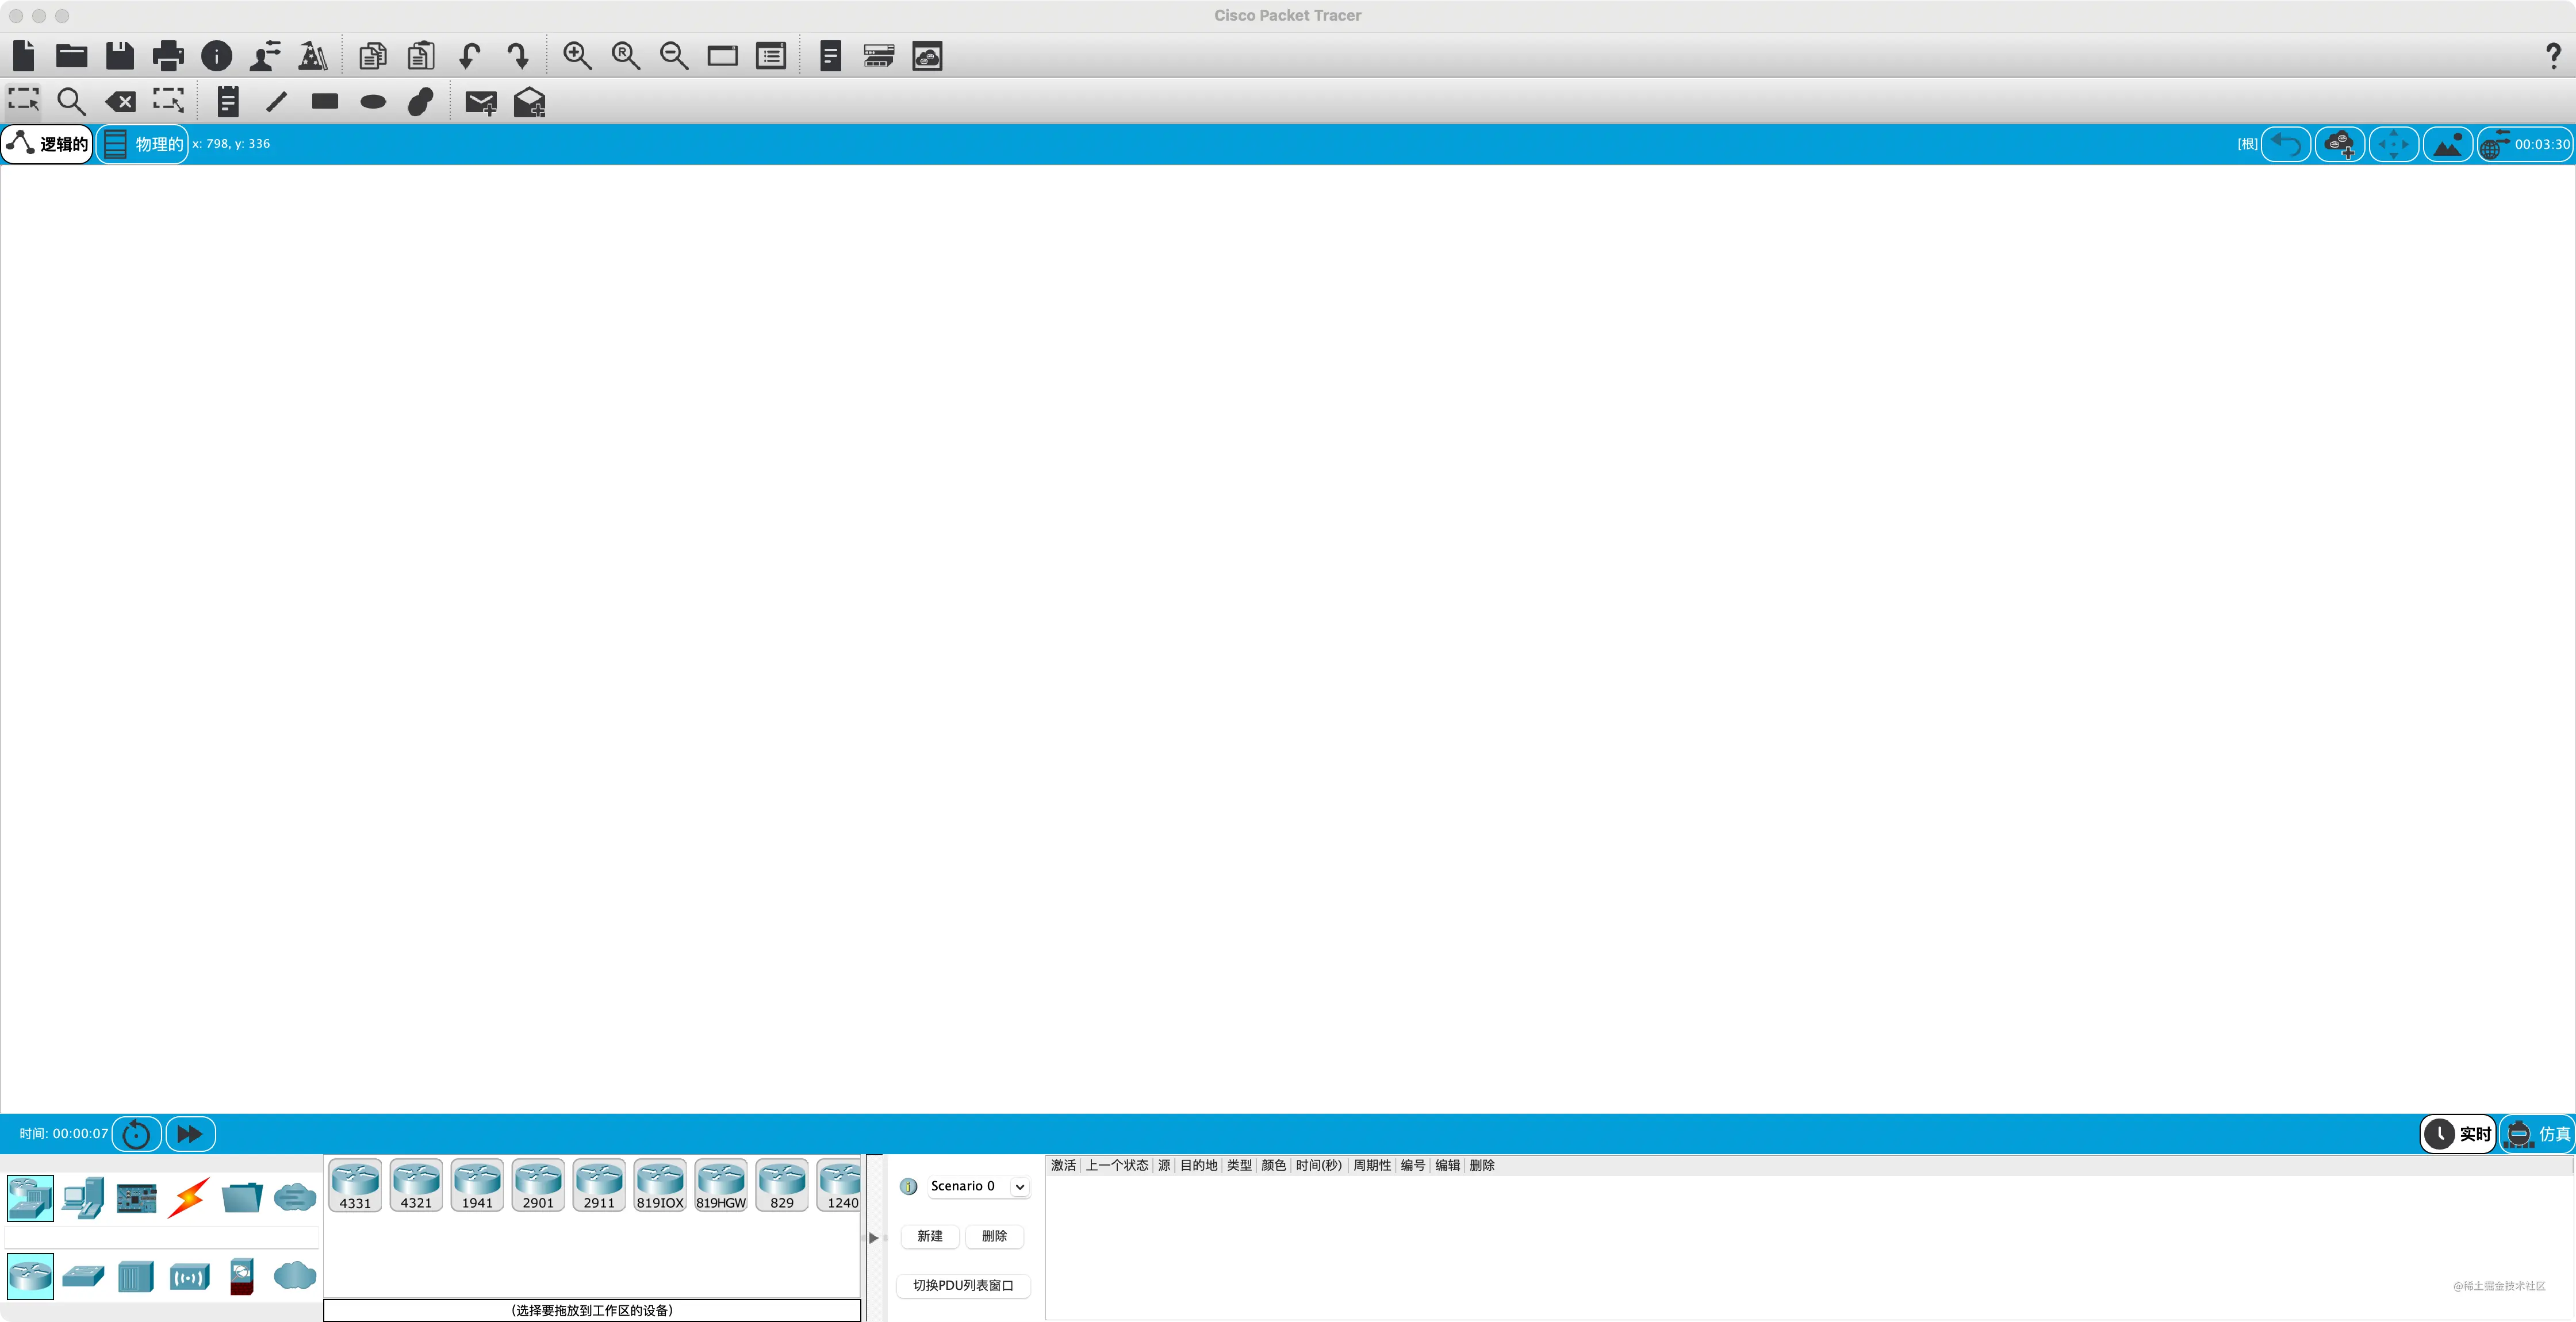
Task: Print the workspace with the printer icon
Action: click(168, 55)
